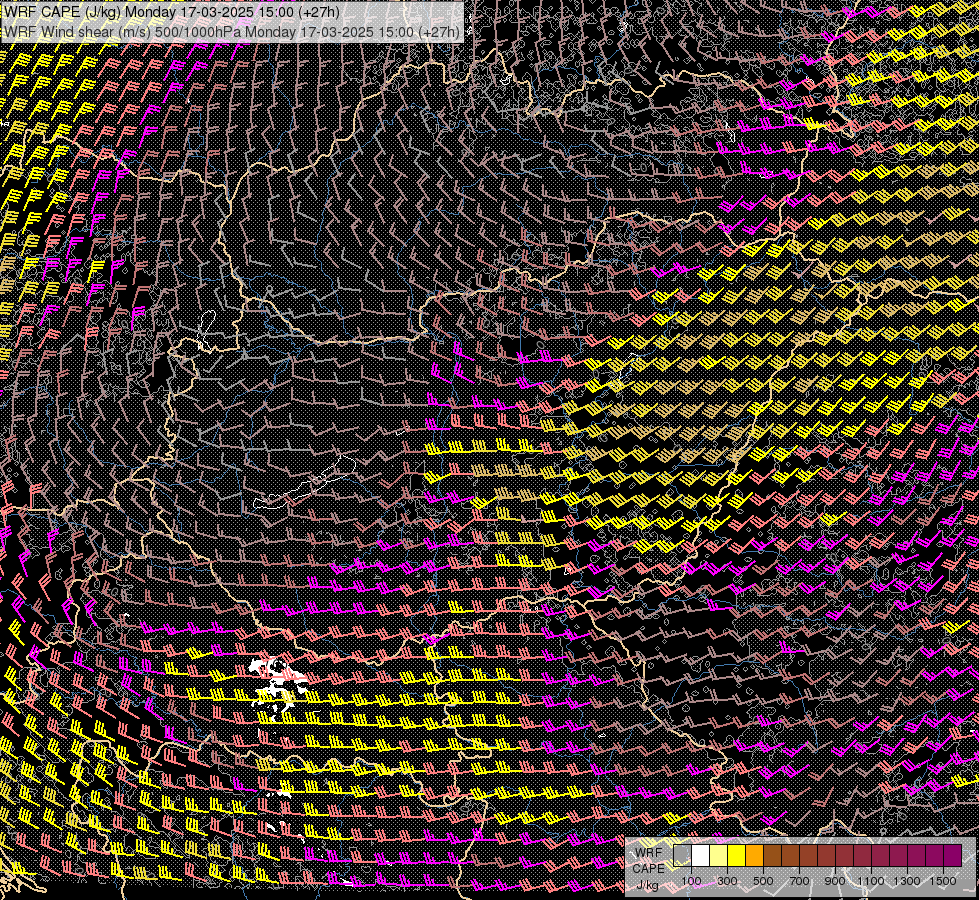Click the J/kg unit label in legend
Image resolution: width=979 pixels, height=900 pixels.
pos(647,885)
